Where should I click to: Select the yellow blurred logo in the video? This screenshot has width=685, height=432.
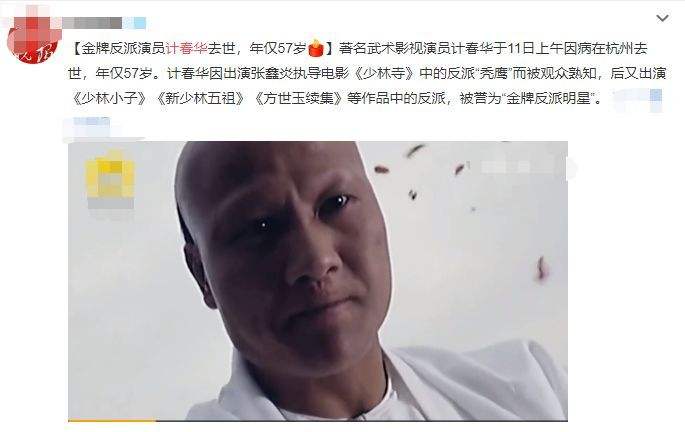(111, 180)
